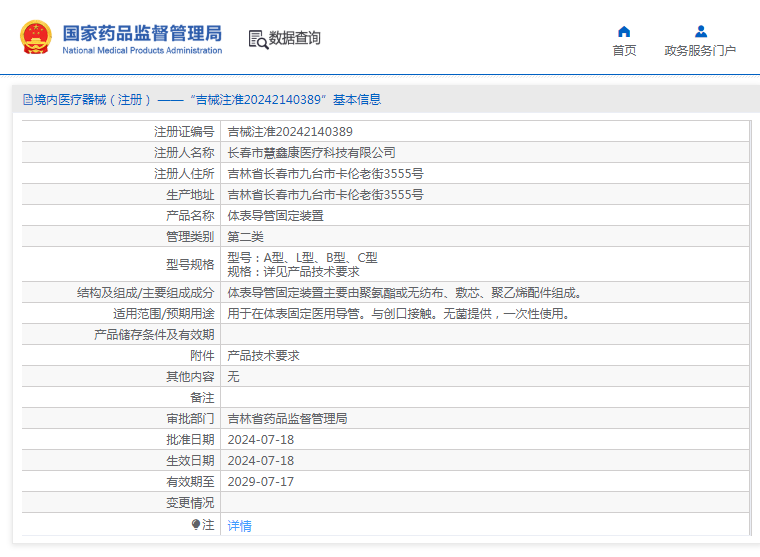Viewport: 760px width, 557px height.
Task: Select approval department 吉林省药品监督管理局
Action: 287,419
